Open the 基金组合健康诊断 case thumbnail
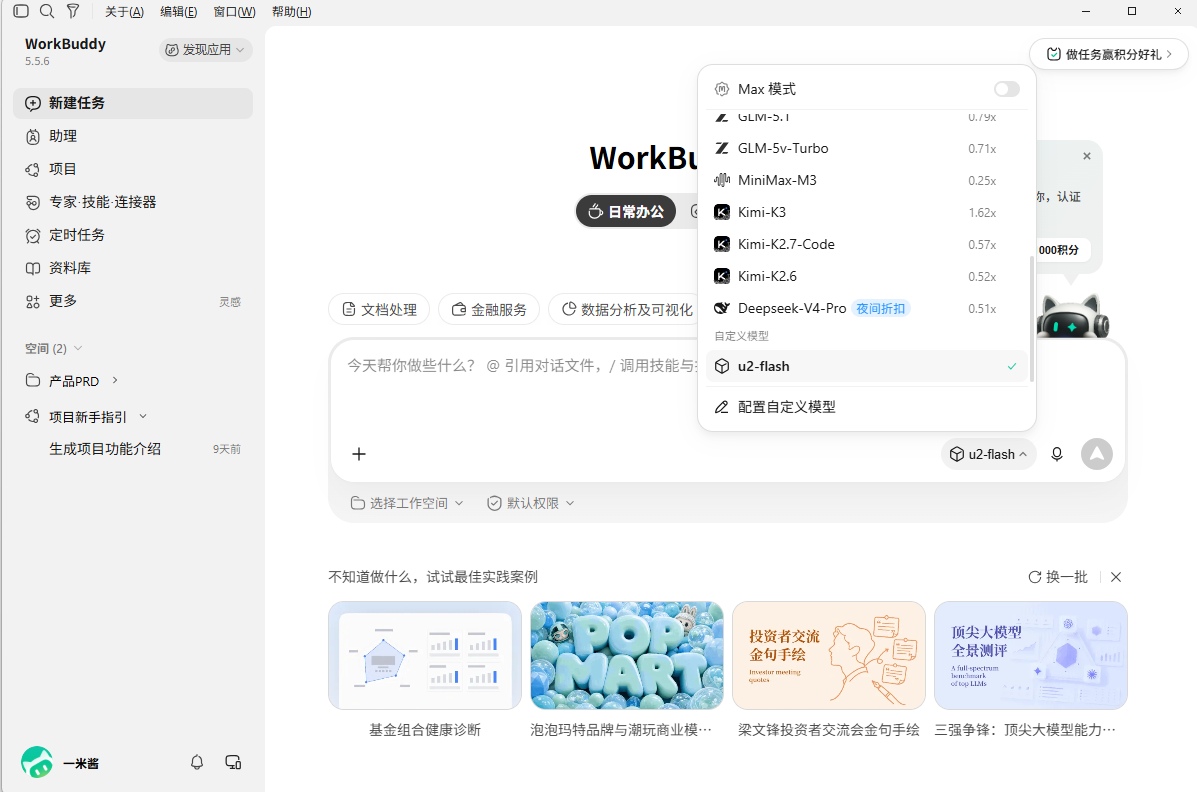This screenshot has width=1197, height=792. pos(425,655)
